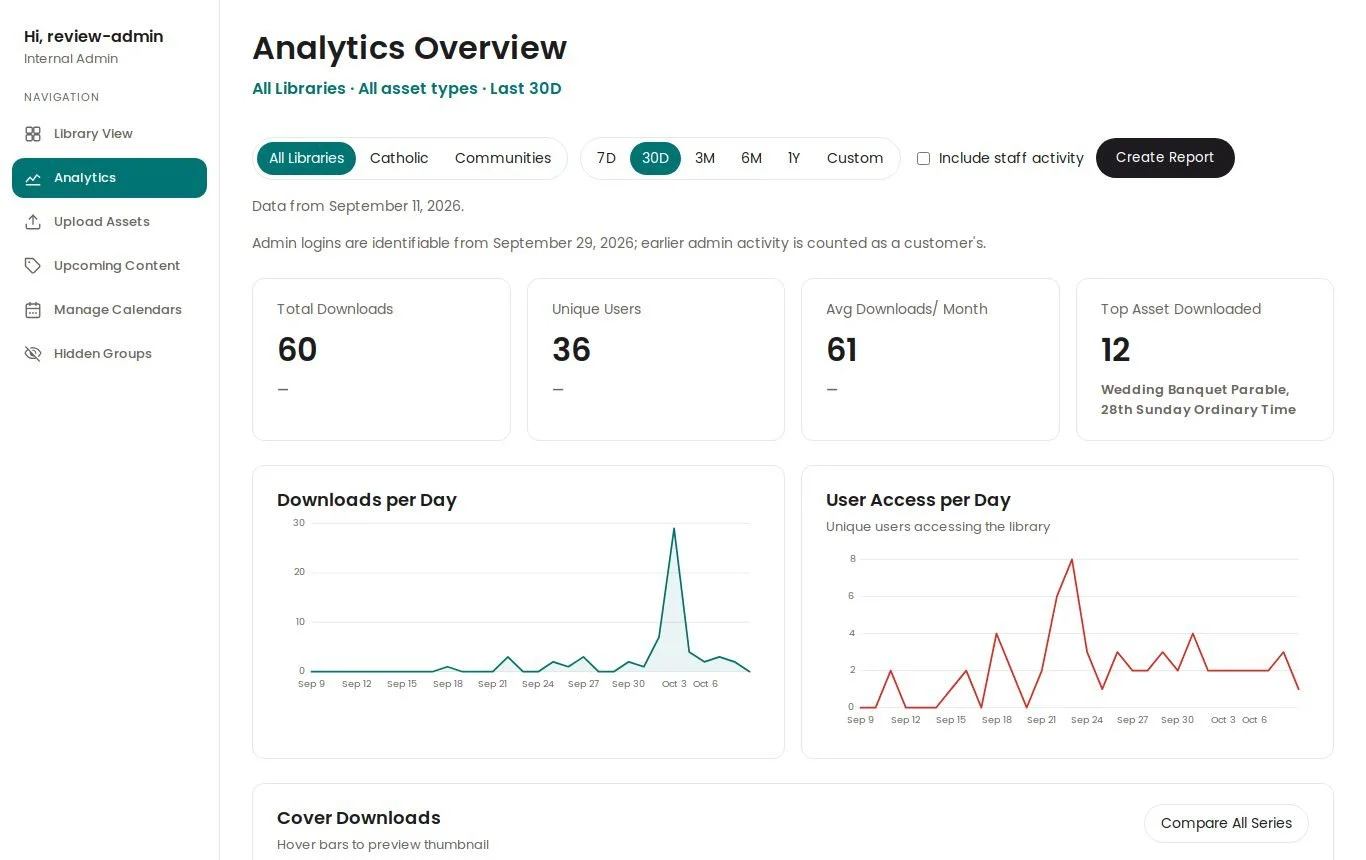Click the Internal Admin role label
The width and height of the screenshot is (1366, 860).
(71, 59)
